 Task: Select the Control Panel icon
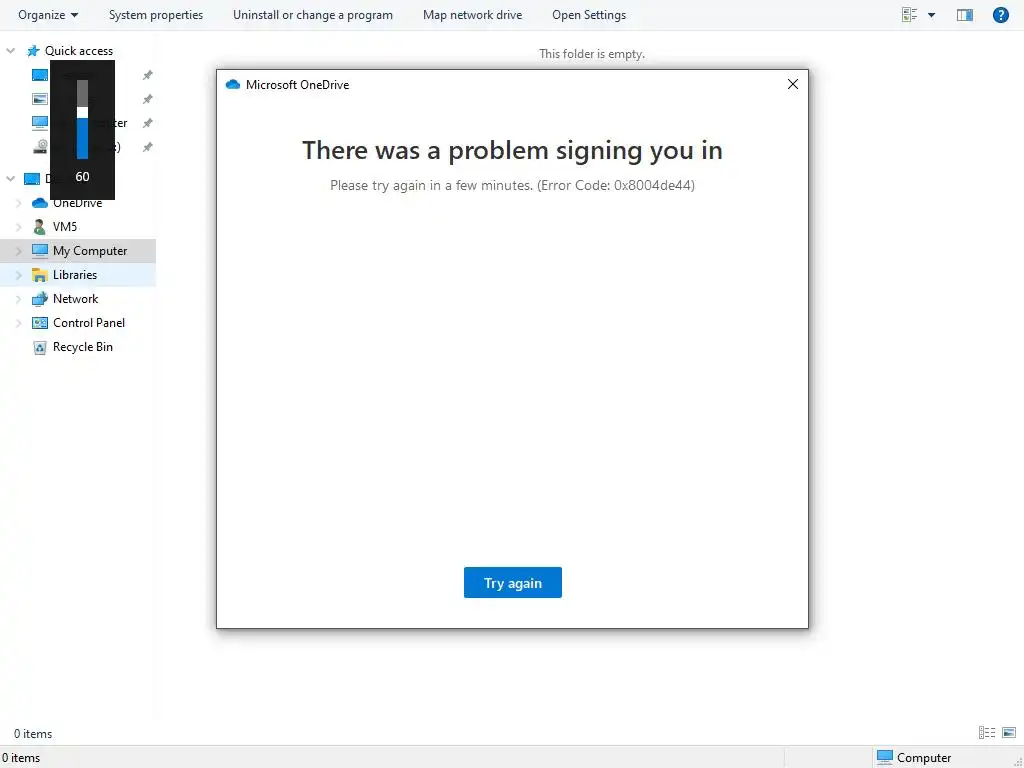pos(40,323)
